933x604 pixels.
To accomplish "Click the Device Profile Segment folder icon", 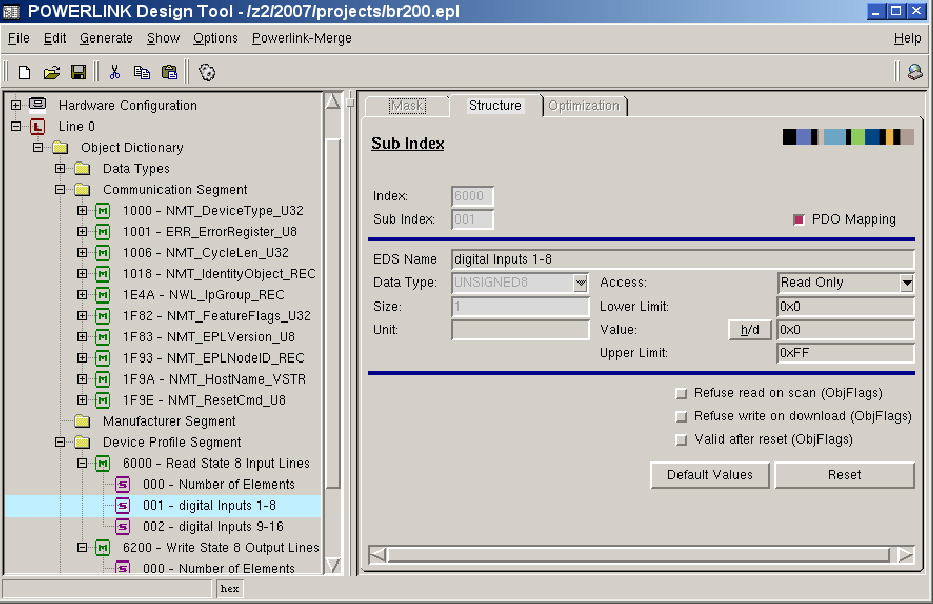I will 82,442.
